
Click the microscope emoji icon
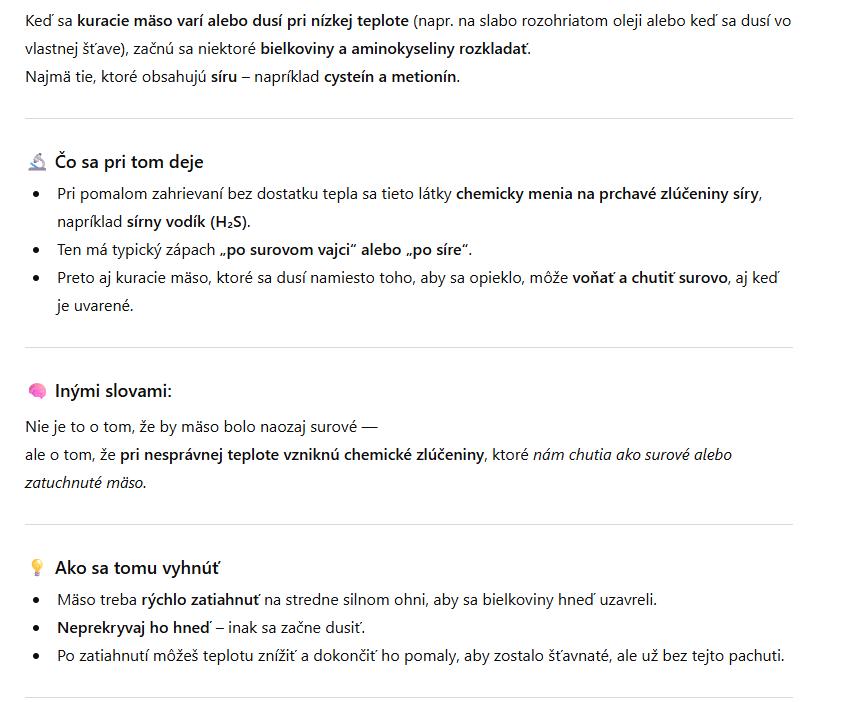(x=37, y=162)
